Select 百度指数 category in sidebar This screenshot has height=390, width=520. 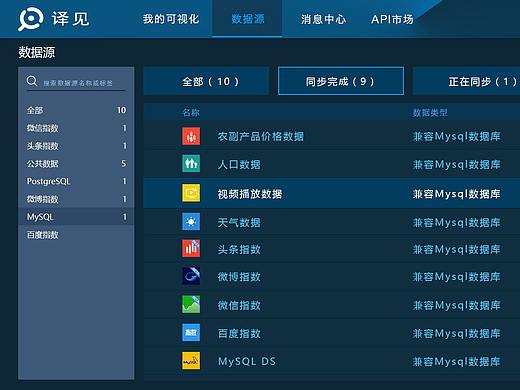pyautogui.click(x=76, y=235)
